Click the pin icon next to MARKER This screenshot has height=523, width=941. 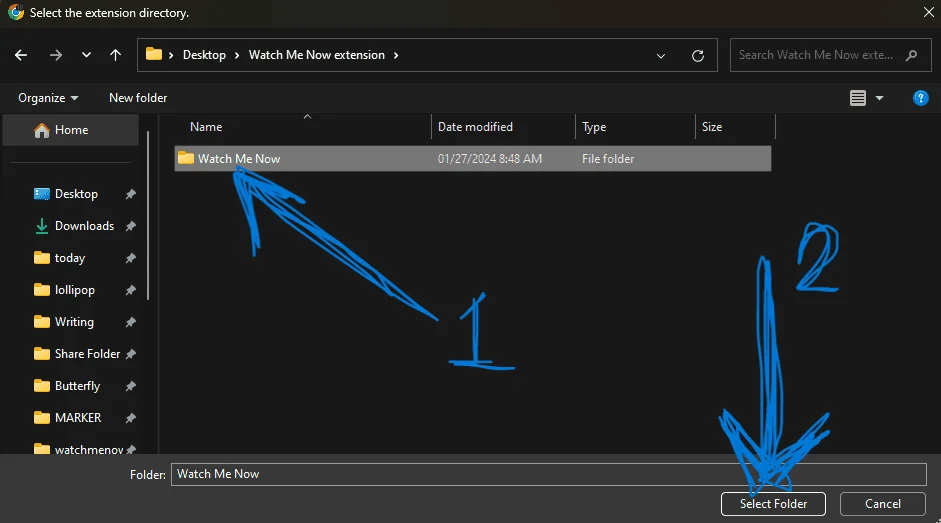click(130, 417)
